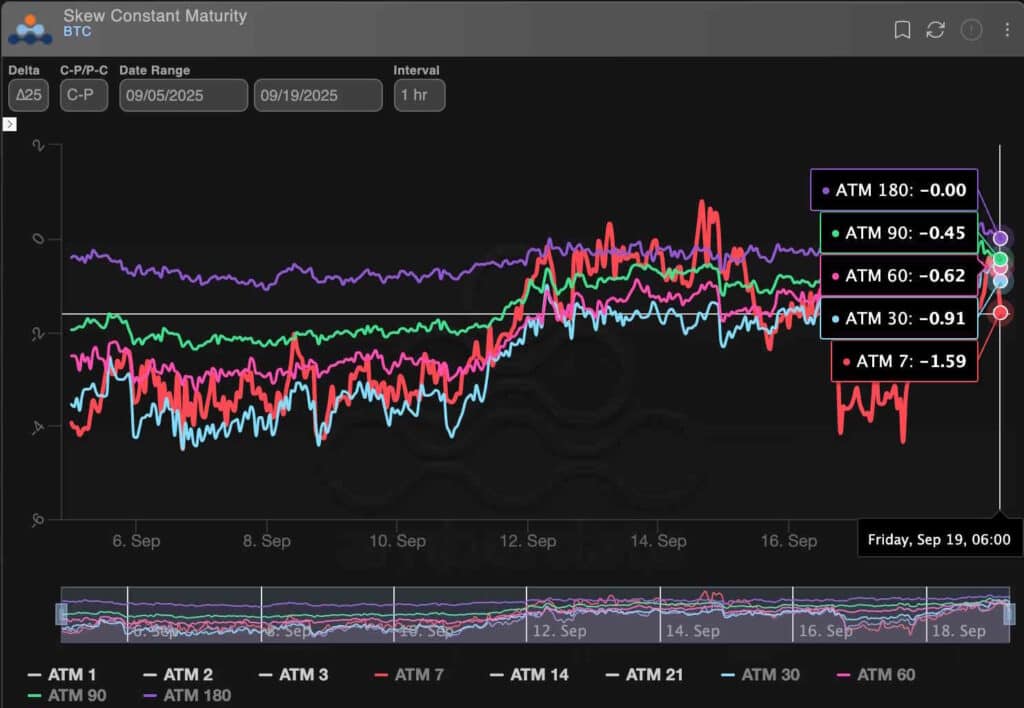
Task: Click the start date field 09/05/2025
Action: pos(183,96)
